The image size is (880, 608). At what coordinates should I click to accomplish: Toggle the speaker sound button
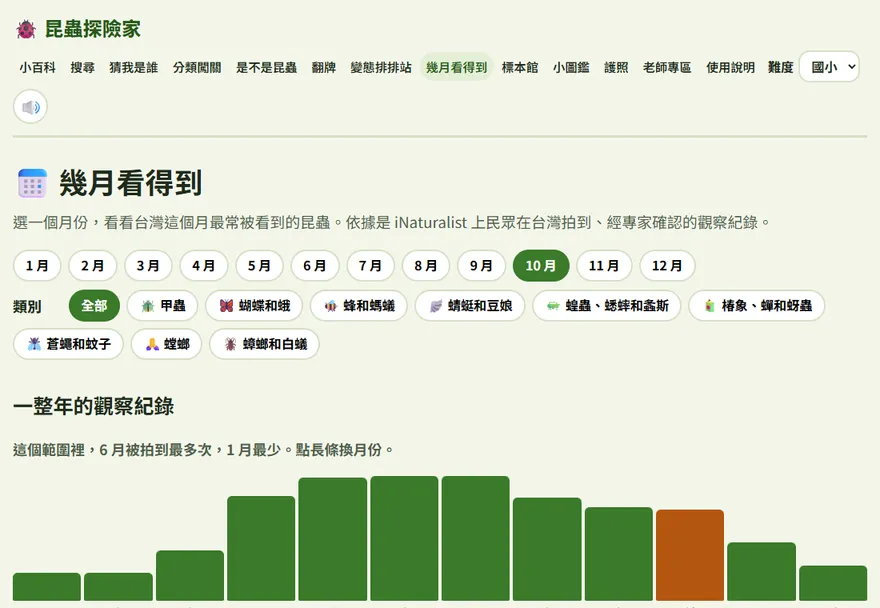tap(30, 107)
